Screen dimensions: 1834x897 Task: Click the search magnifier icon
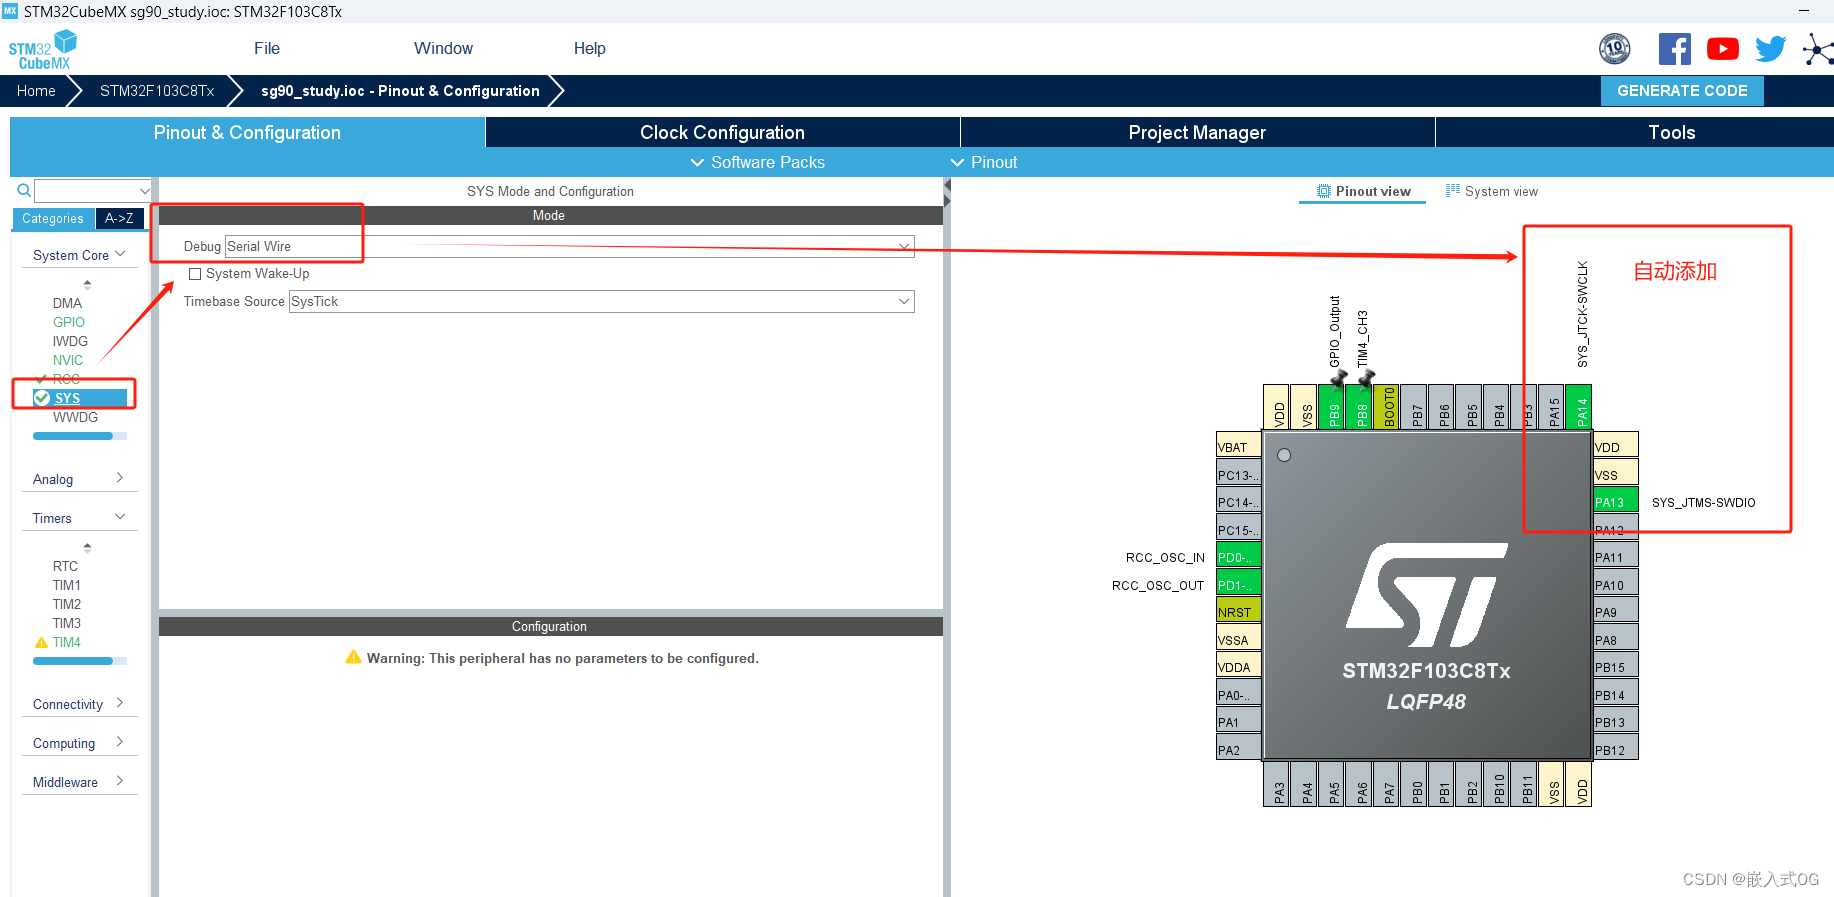point(24,190)
